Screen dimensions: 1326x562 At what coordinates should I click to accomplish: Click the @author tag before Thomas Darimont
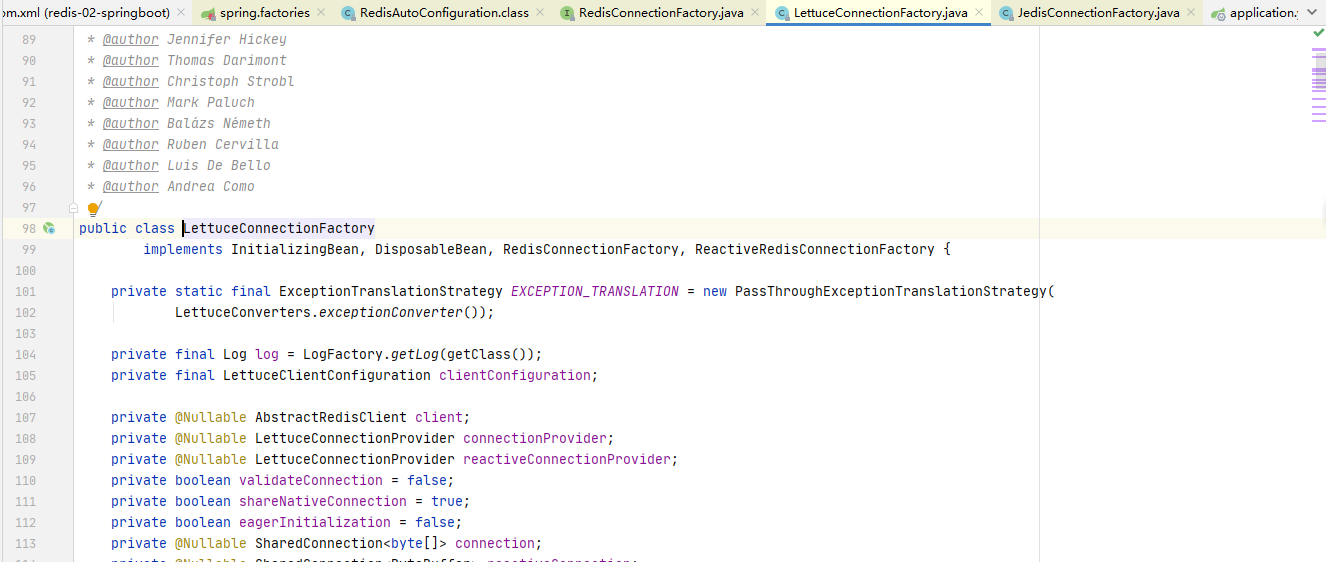[130, 60]
